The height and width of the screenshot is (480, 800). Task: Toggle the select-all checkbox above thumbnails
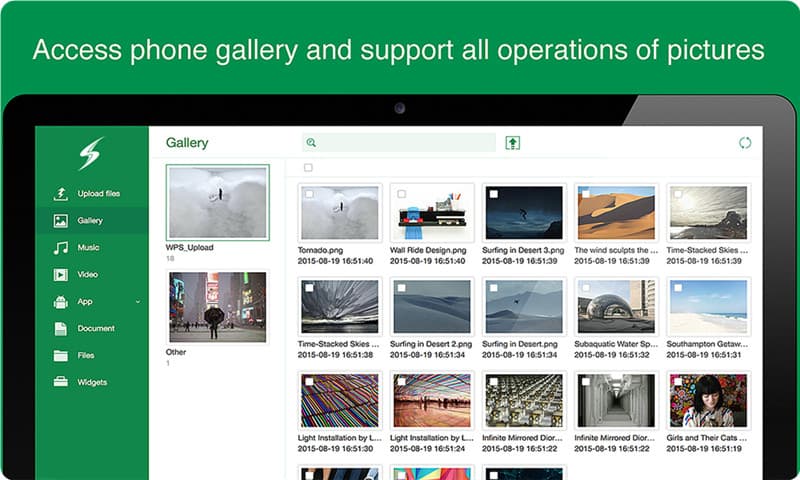(x=308, y=167)
